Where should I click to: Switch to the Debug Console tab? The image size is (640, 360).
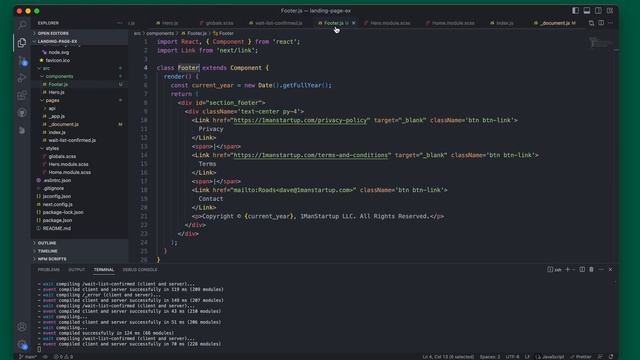(x=140, y=270)
